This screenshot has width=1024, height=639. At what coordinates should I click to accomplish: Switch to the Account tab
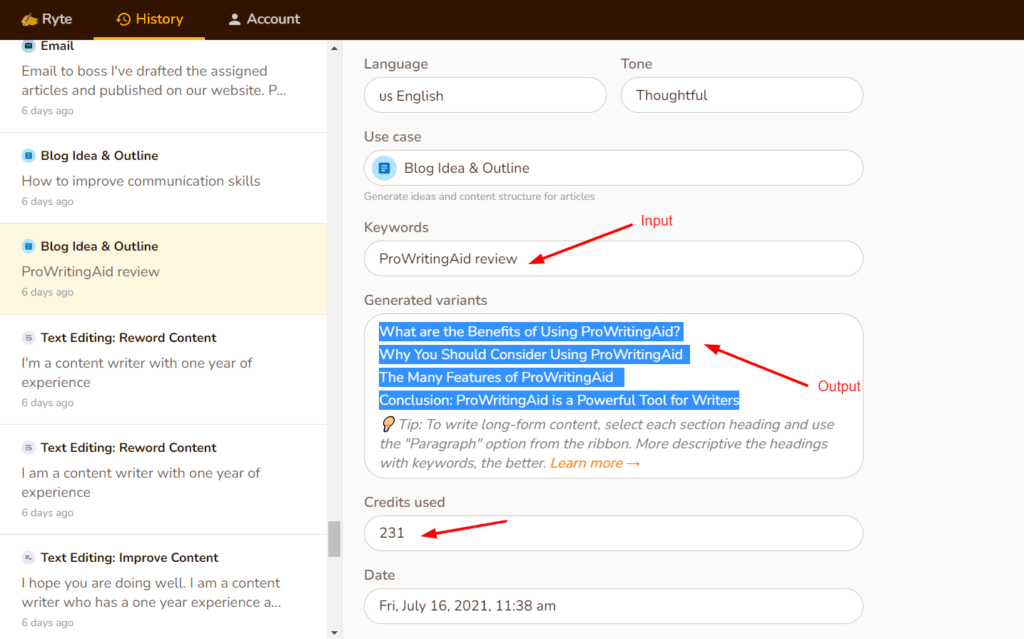coord(263,19)
